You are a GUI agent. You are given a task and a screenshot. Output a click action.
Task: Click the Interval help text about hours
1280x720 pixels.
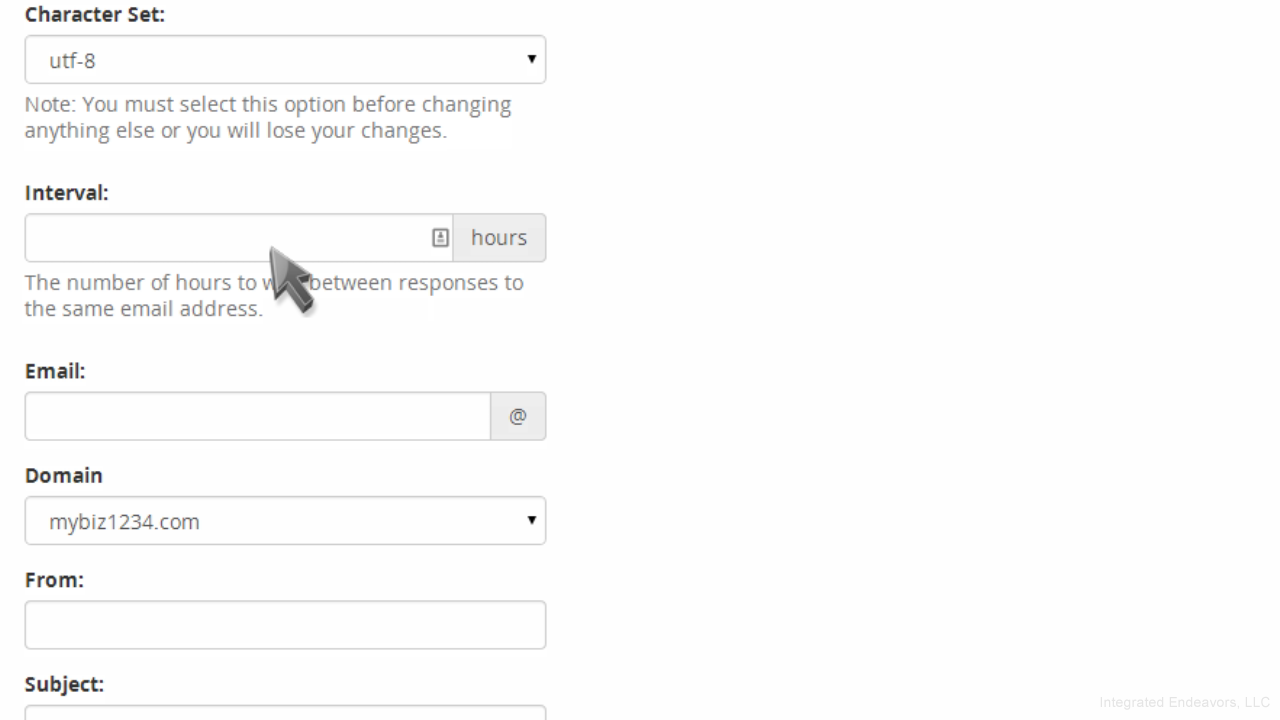[x=274, y=296]
